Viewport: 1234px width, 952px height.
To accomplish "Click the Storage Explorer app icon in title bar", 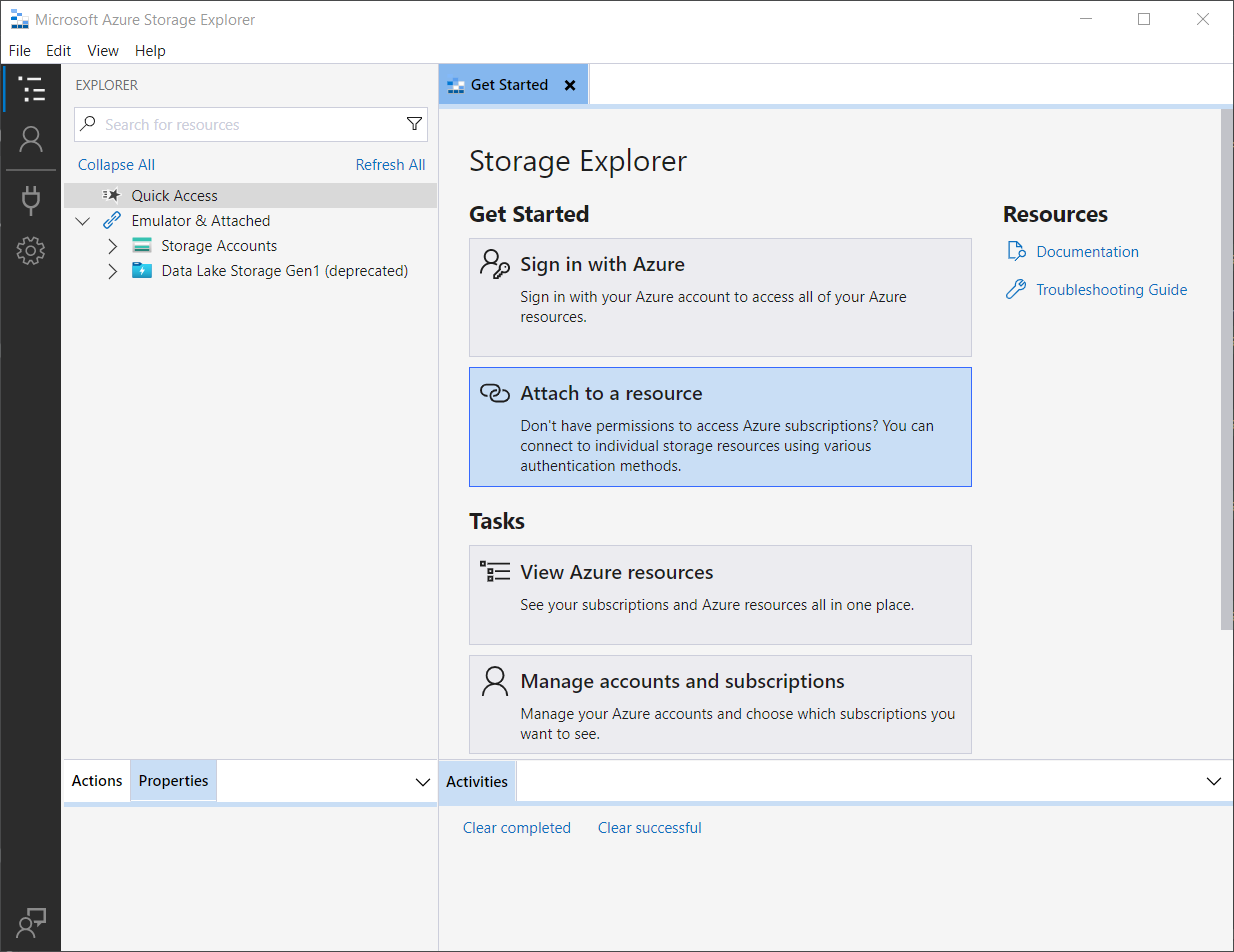I will pos(19,19).
